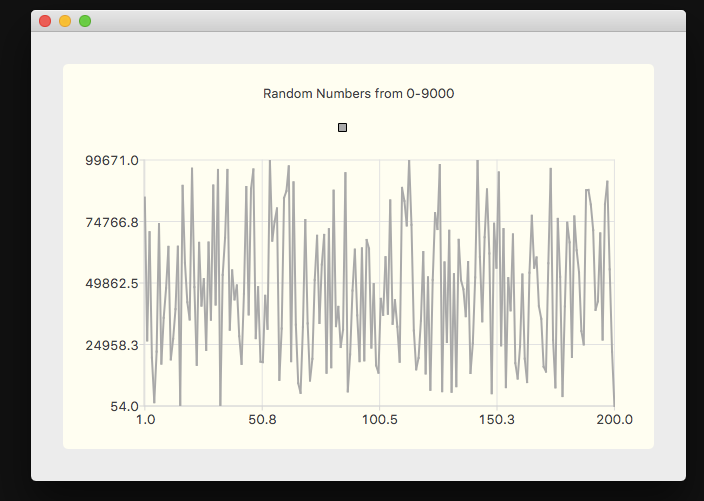Click the x-axis label 50.8
This screenshot has width=704, height=501.
pos(262,420)
